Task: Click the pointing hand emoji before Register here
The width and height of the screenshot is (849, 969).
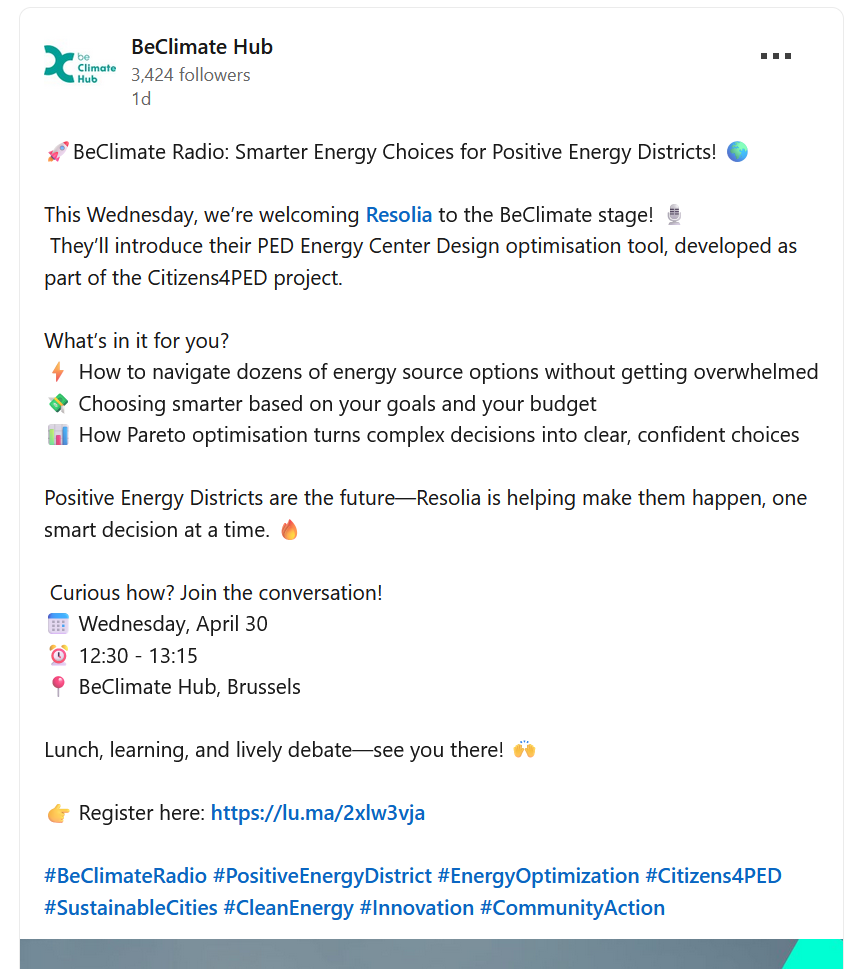Action: tap(59, 813)
